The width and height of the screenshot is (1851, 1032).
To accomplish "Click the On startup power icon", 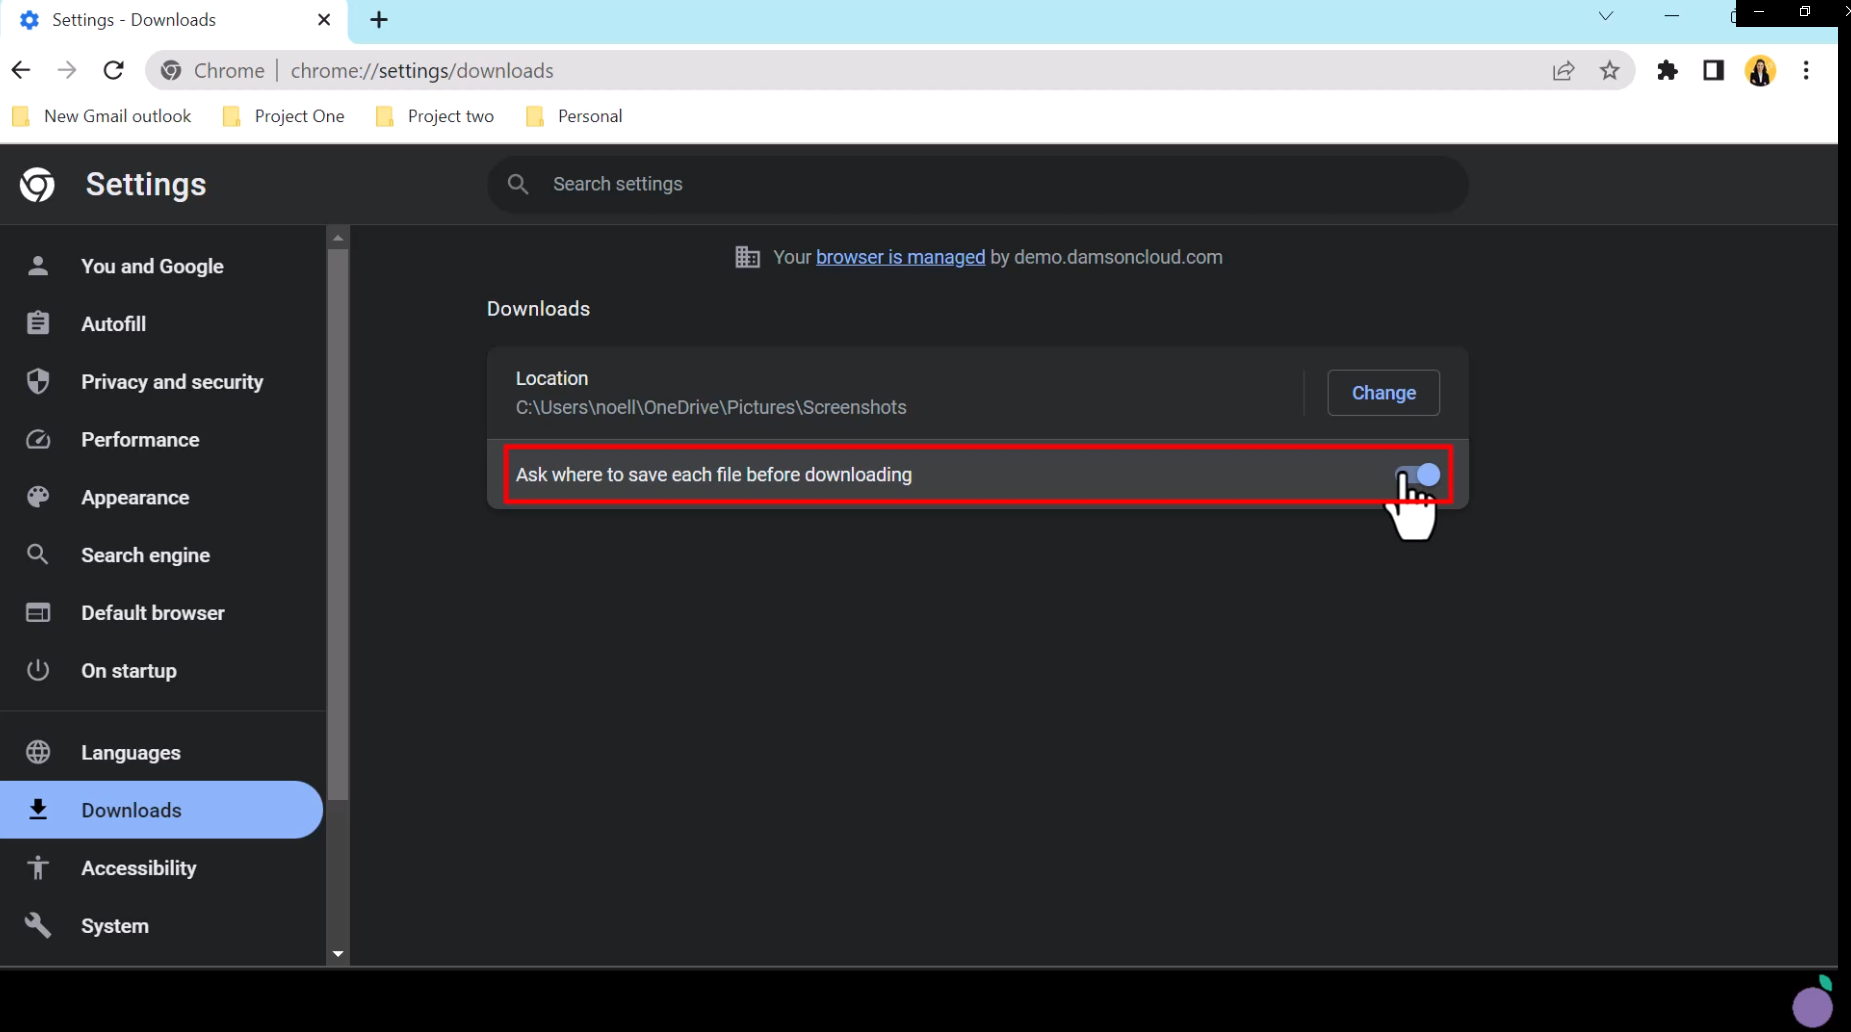I will tap(38, 670).
